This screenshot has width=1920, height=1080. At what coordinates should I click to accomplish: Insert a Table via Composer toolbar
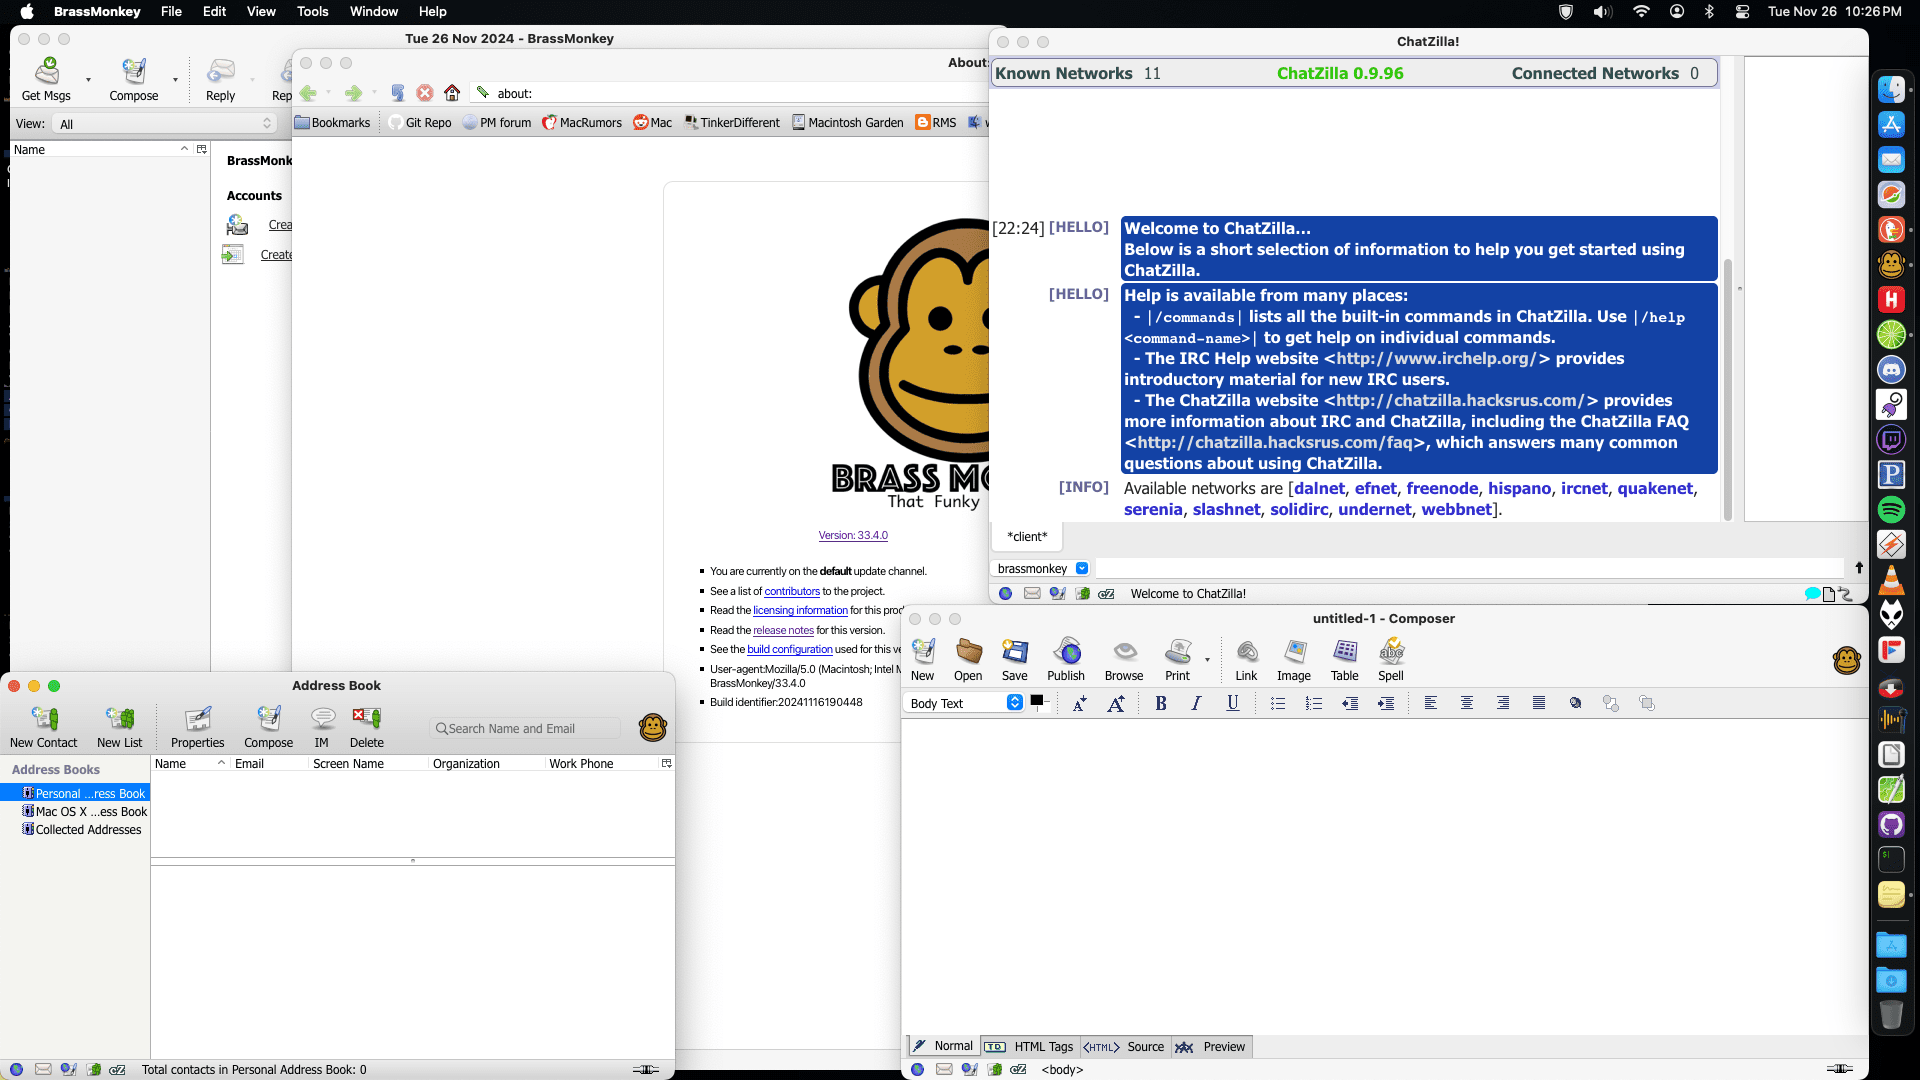coord(1345,652)
